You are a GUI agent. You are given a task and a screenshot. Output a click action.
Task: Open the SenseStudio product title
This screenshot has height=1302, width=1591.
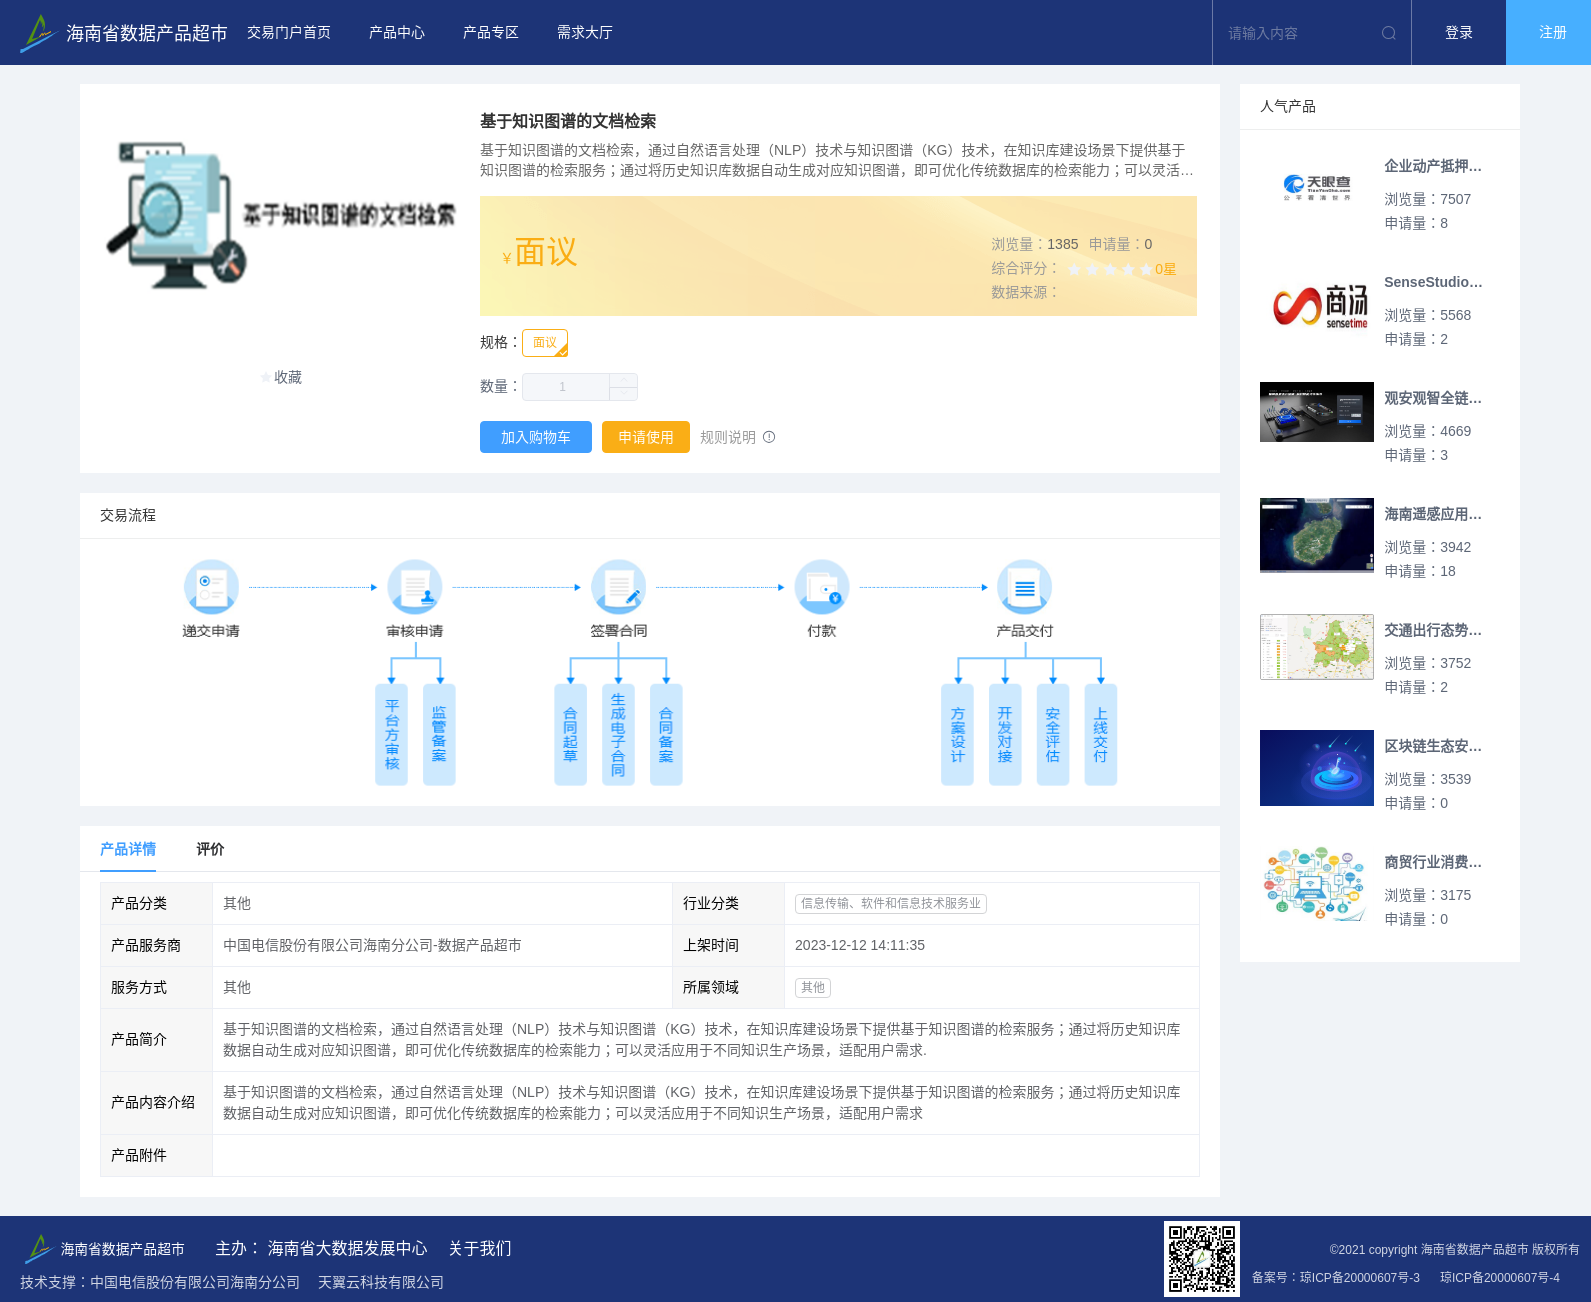1433,282
